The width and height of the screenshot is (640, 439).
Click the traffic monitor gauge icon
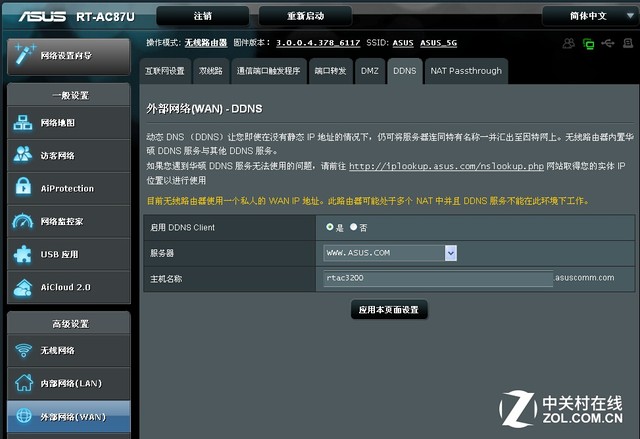(23, 221)
